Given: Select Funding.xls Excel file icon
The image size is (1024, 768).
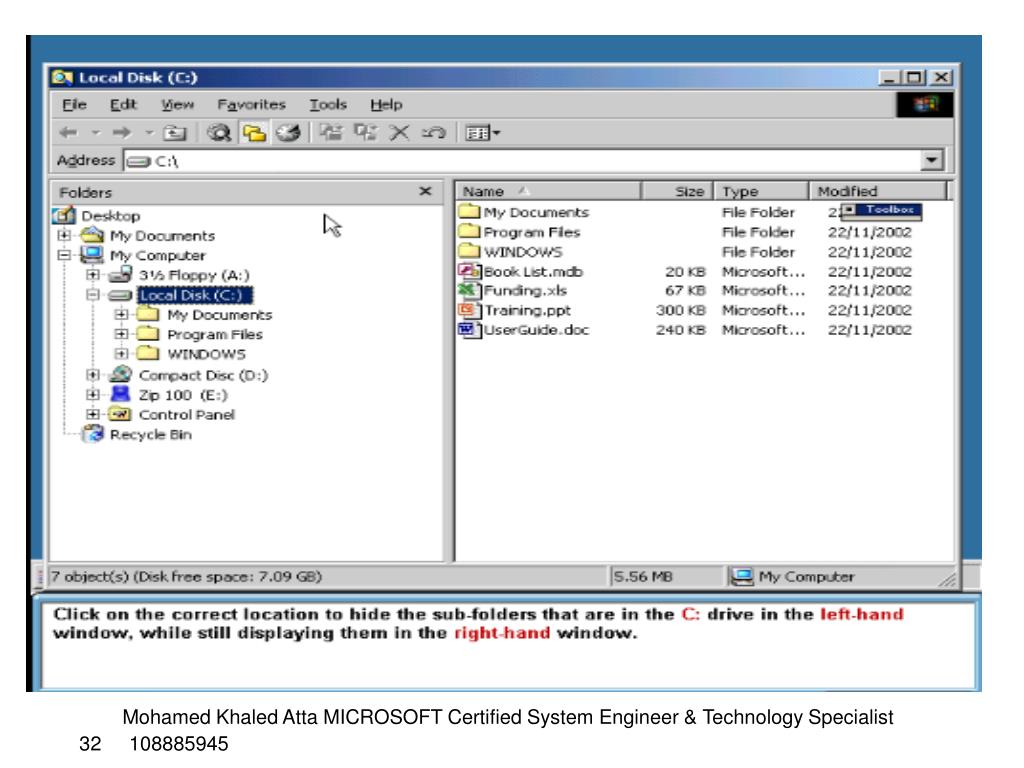Looking at the screenshot, I should pyautogui.click(x=469, y=290).
